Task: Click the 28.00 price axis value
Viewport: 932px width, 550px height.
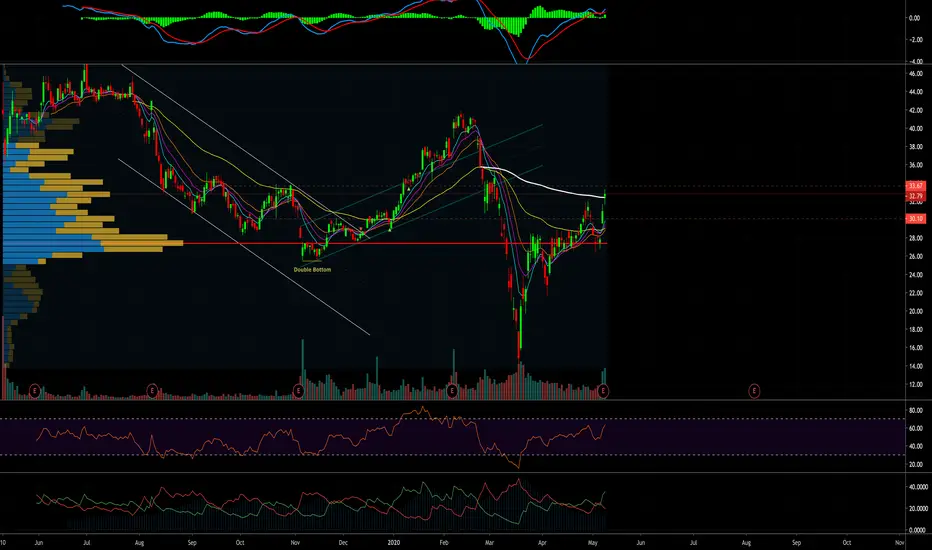Action: click(x=915, y=238)
